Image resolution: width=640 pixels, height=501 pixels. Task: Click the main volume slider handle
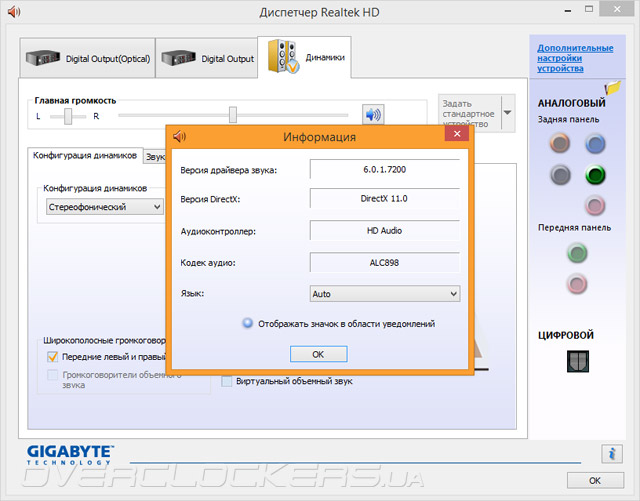(233, 115)
